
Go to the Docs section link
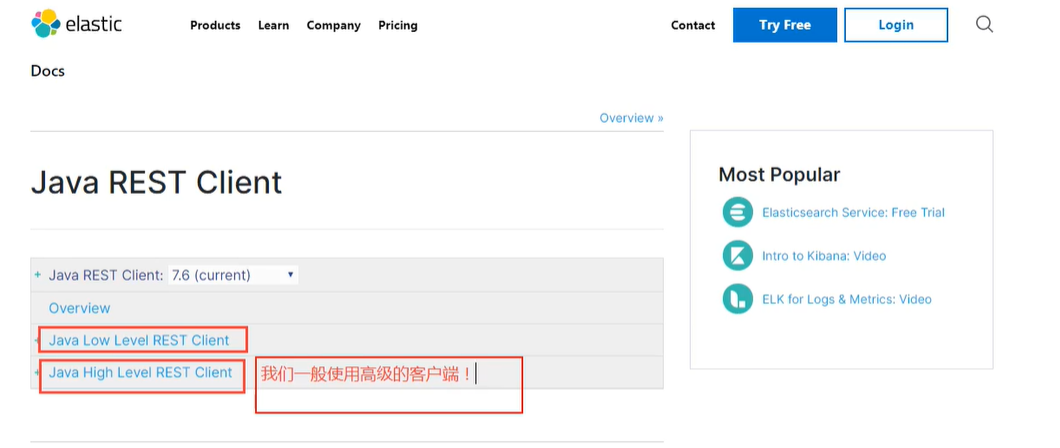point(47,70)
